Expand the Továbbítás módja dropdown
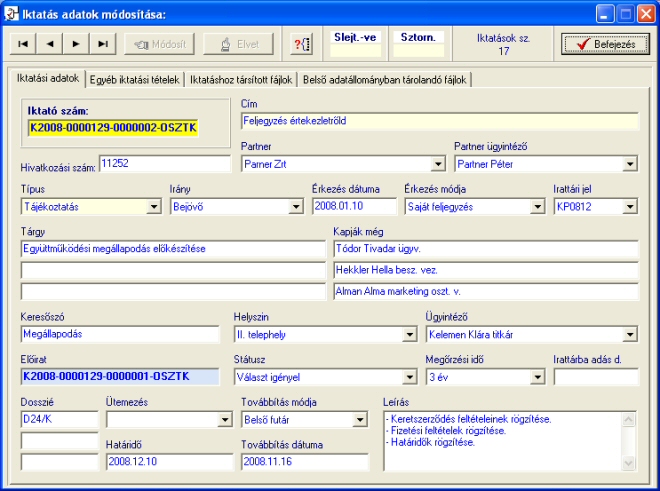 [360, 420]
